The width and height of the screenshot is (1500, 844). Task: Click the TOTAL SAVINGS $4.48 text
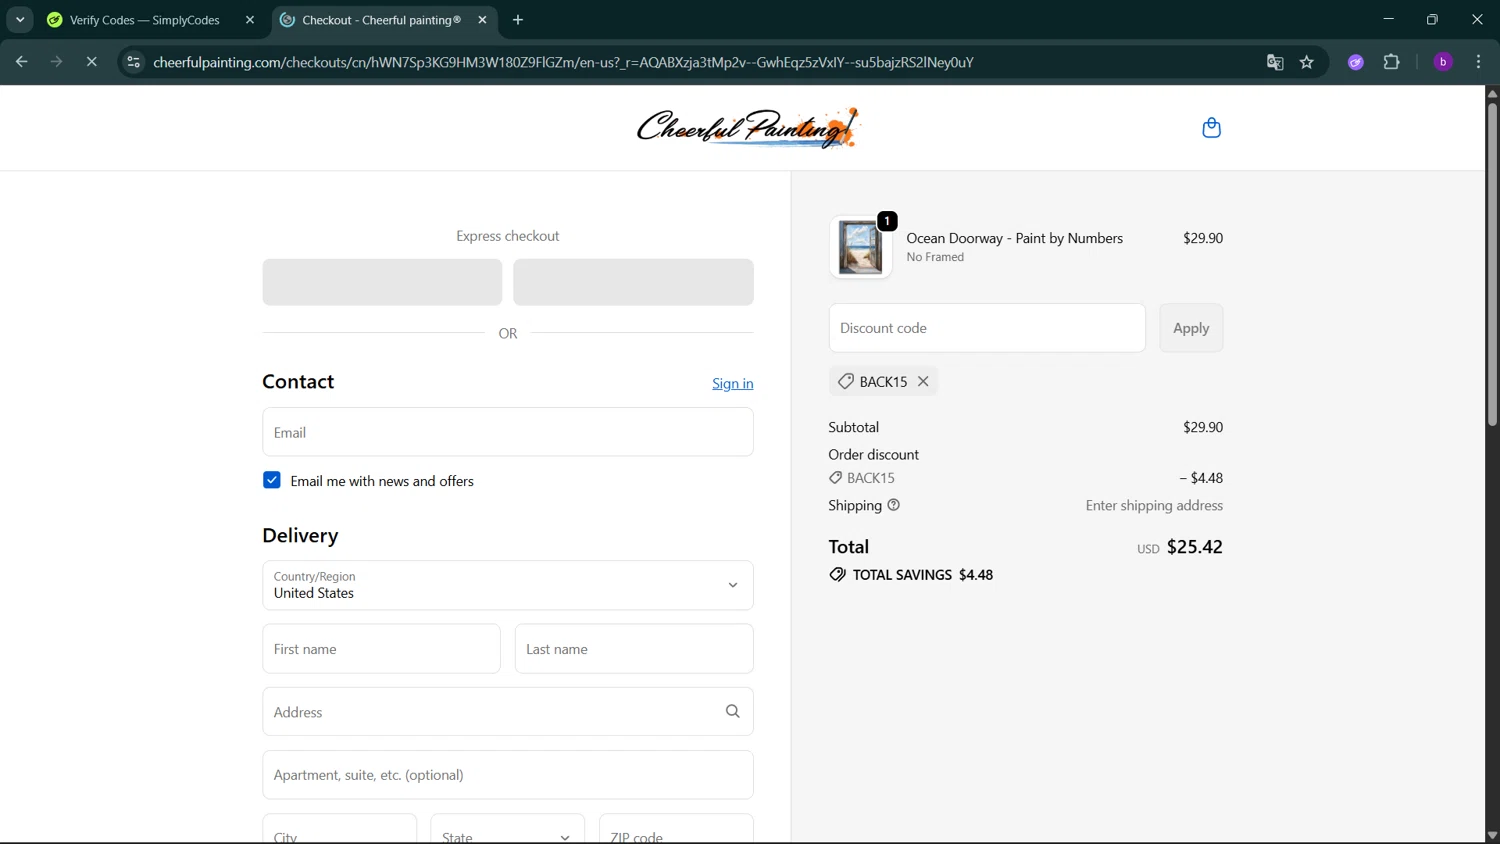click(x=922, y=575)
